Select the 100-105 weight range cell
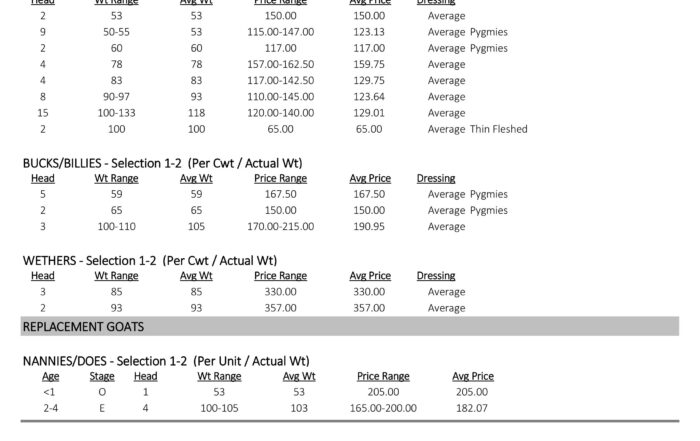 (219, 408)
